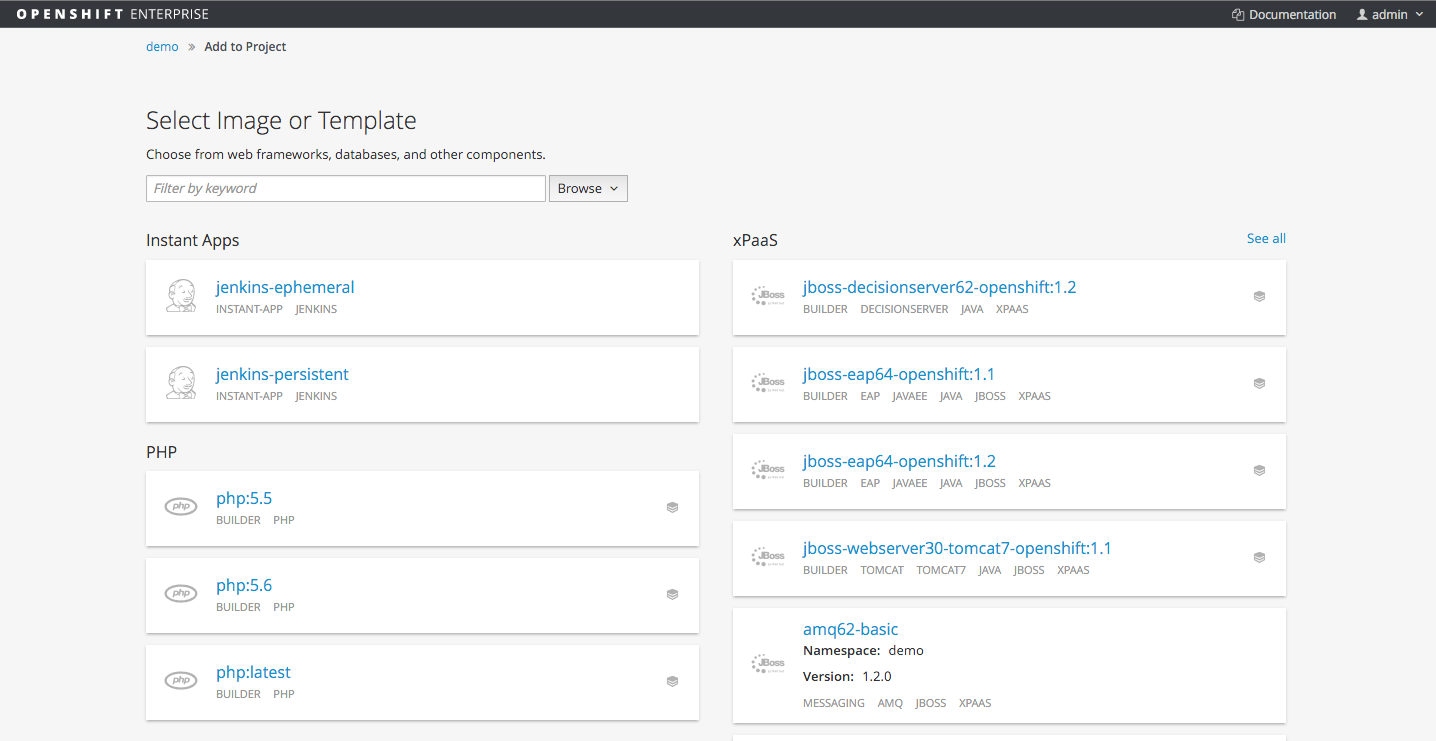Image resolution: width=1436 pixels, height=741 pixels.
Task: Select jboss-webserver30-tomcat7-openshift:1.1 image
Action: coord(957,548)
